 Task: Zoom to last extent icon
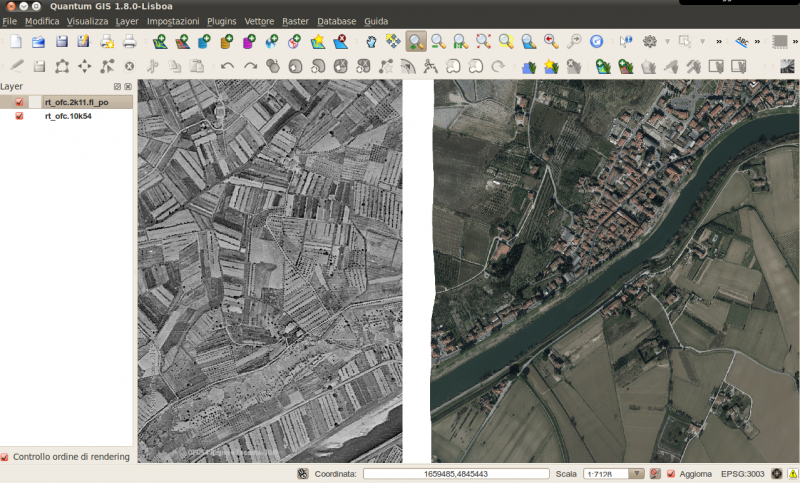point(551,41)
